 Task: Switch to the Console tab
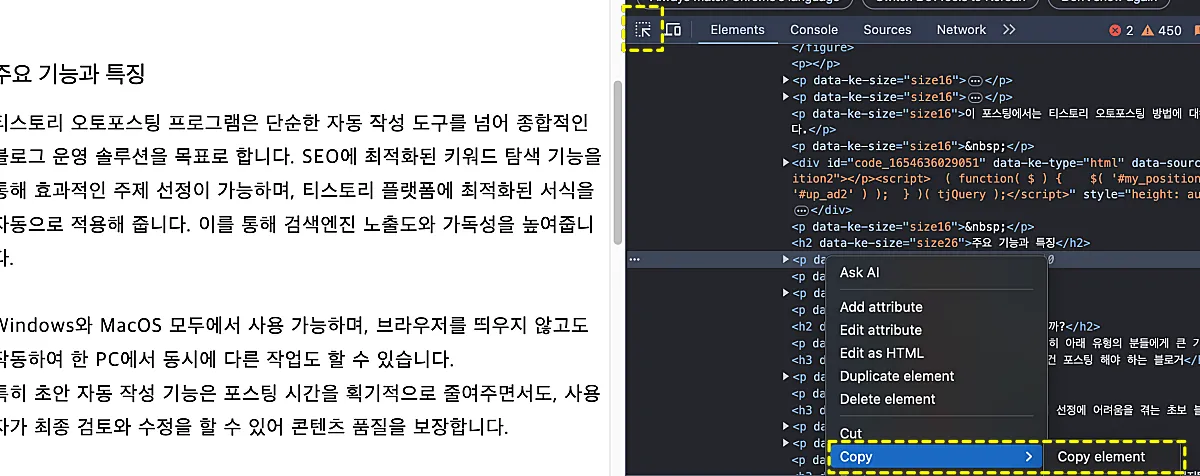[813, 30]
